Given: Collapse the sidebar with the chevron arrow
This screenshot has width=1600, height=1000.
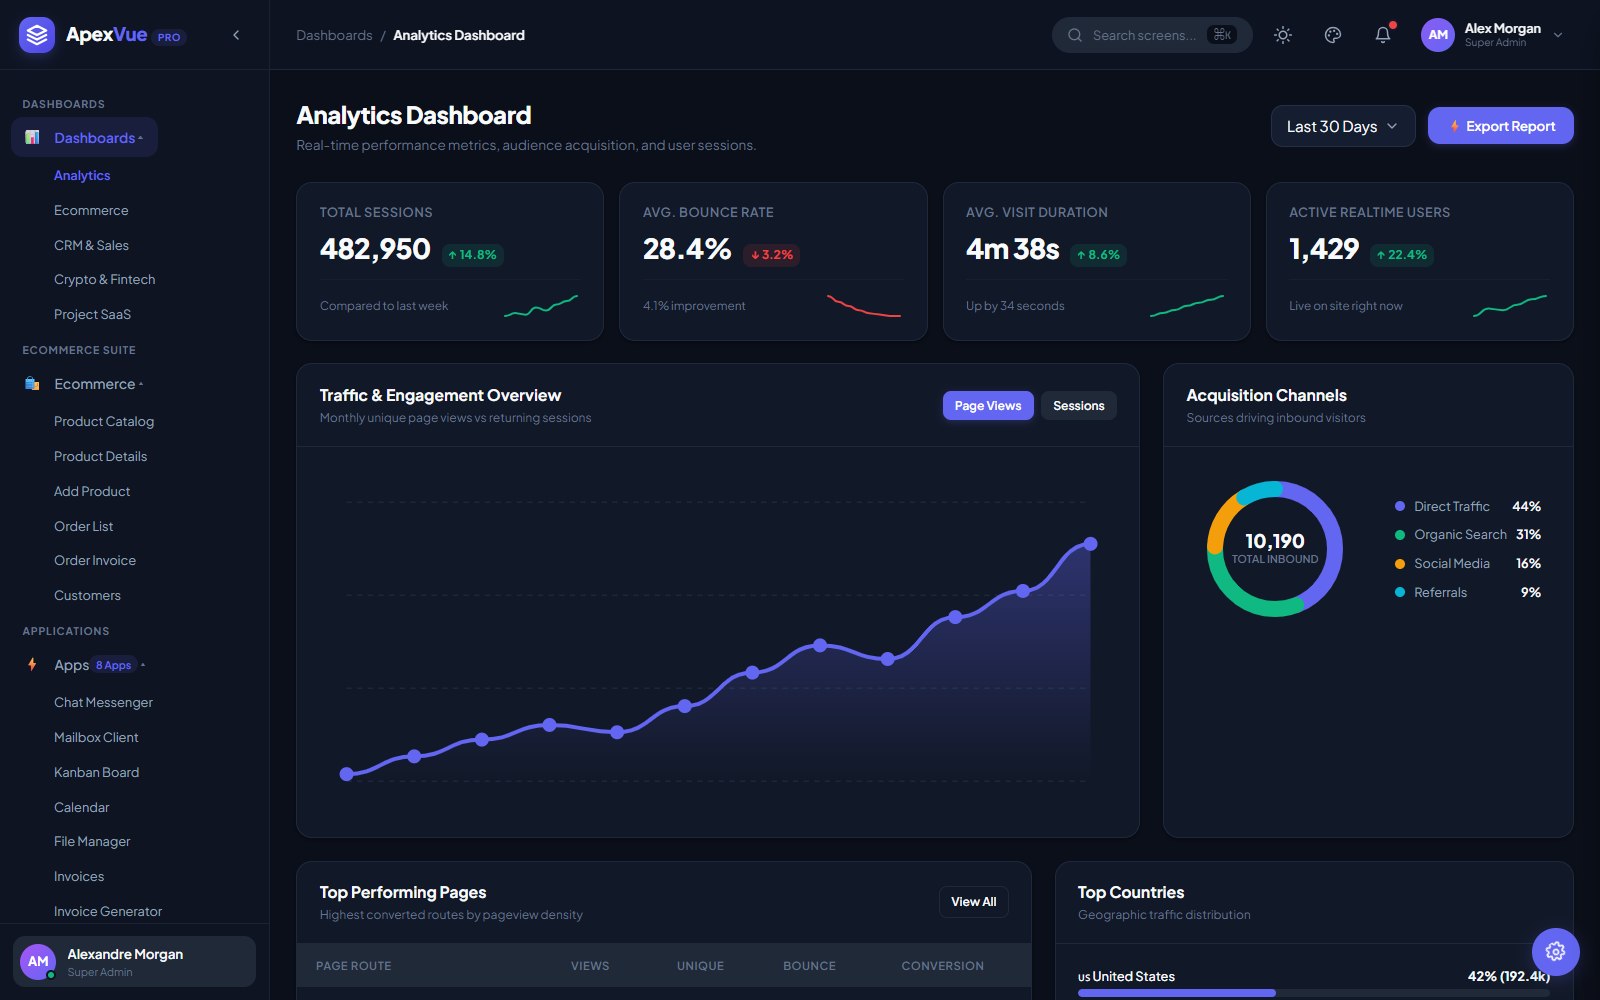Looking at the screenshot, I should pos(236,35).
